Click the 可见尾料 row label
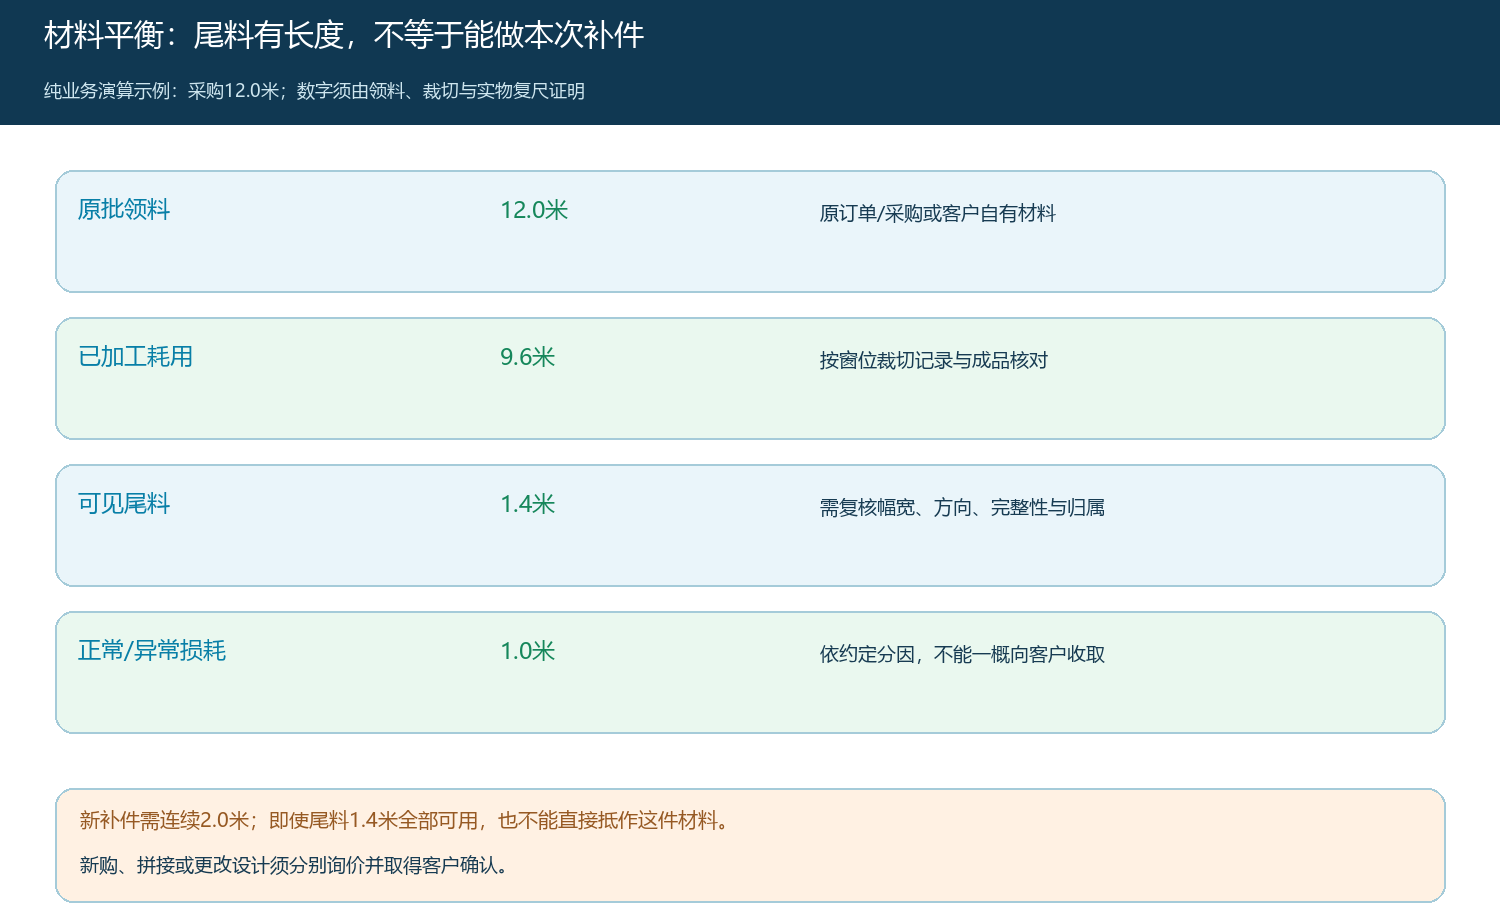Image resolution: width=1500 pixels, height=920 pixels. [124, 503]
